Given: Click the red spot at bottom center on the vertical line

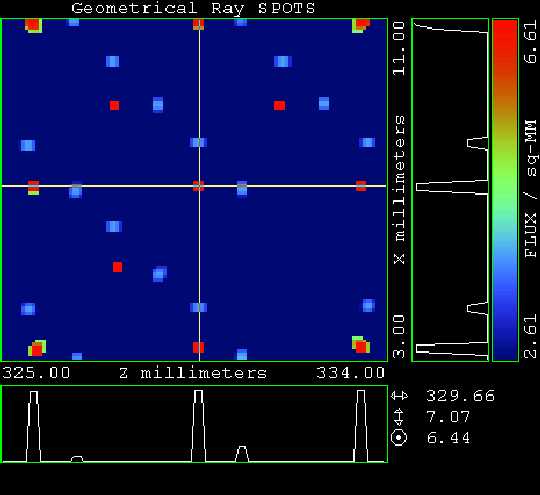Looking at the screenshot, I should pyautogui.click(x=198, y=347).
